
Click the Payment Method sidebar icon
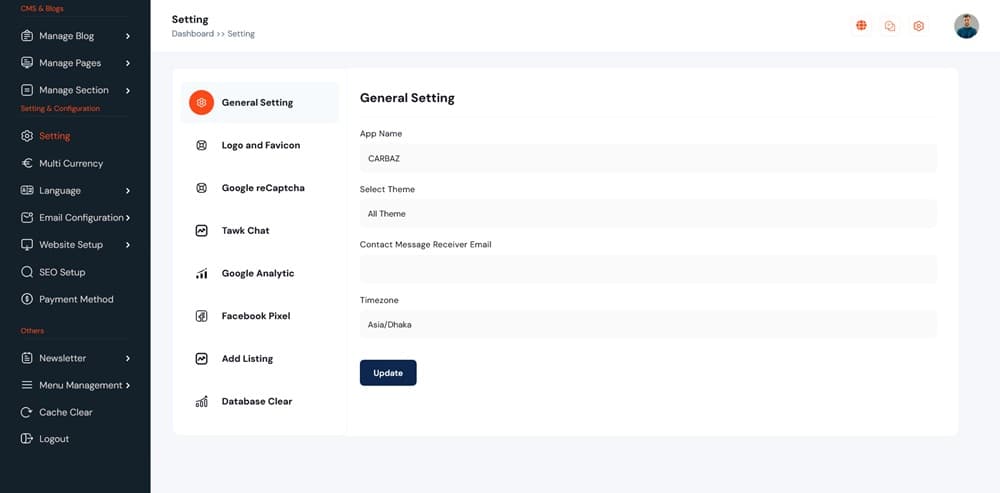(27, 299)
